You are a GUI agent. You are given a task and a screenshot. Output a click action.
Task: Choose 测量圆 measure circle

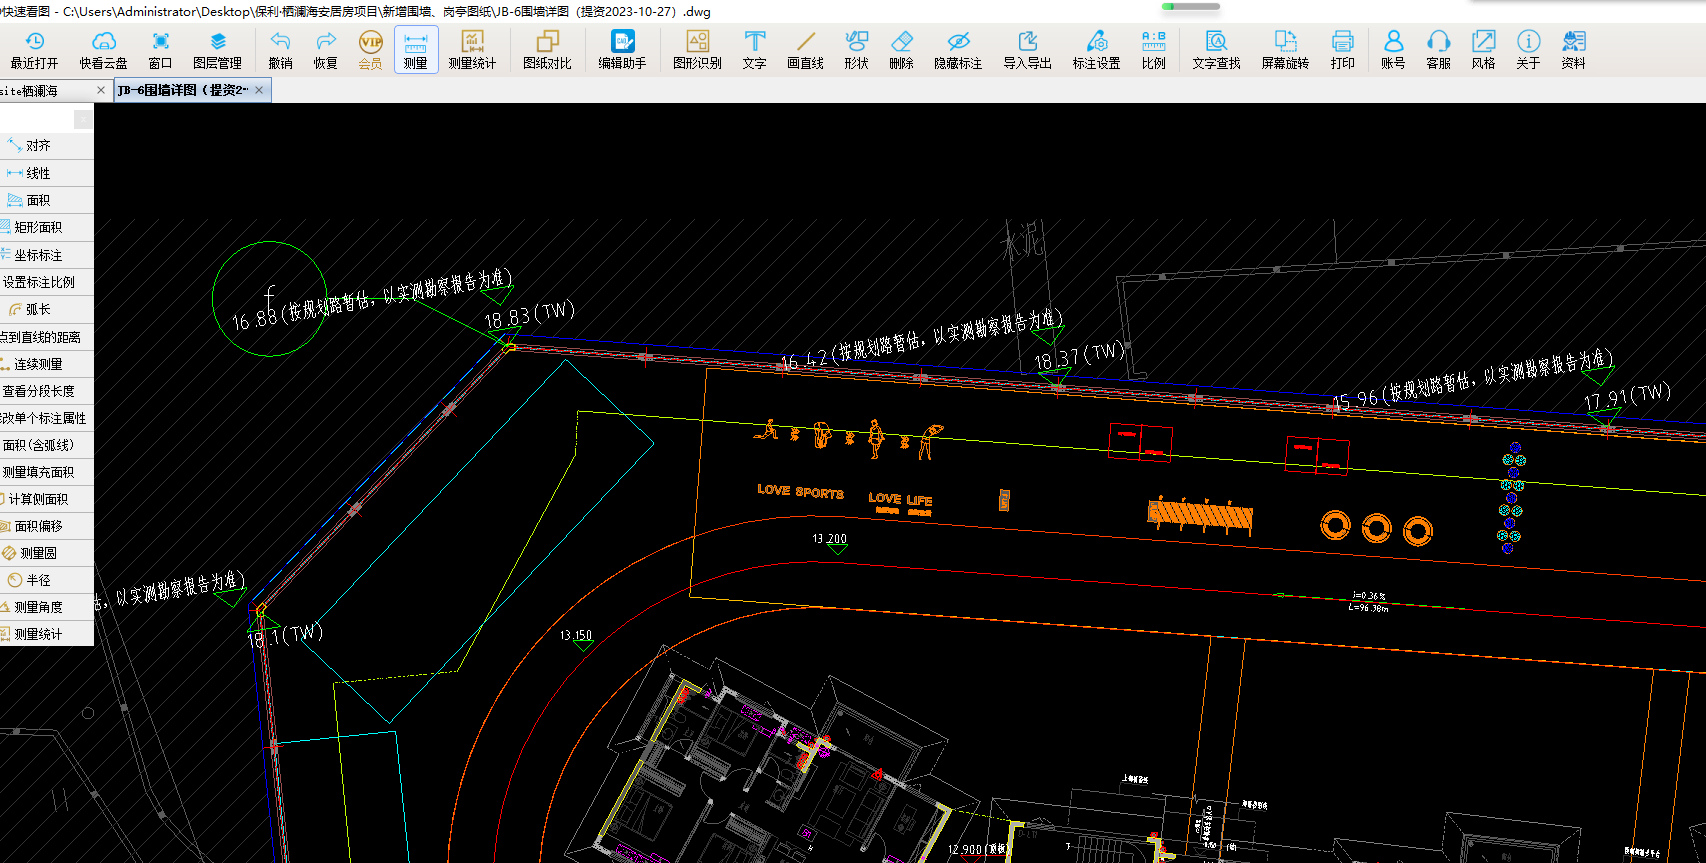pyautogui.click(x=47, y=553)
